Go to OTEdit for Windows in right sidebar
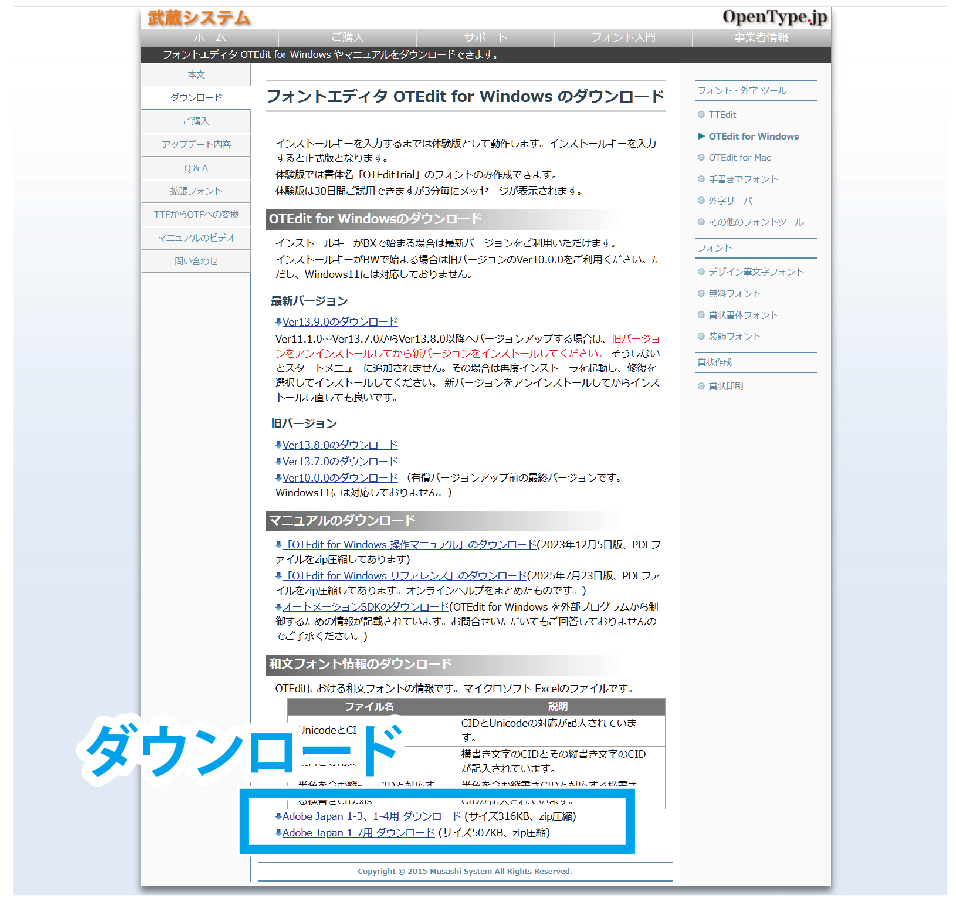This screenshot has height=899, width=956. click(754, 136)
